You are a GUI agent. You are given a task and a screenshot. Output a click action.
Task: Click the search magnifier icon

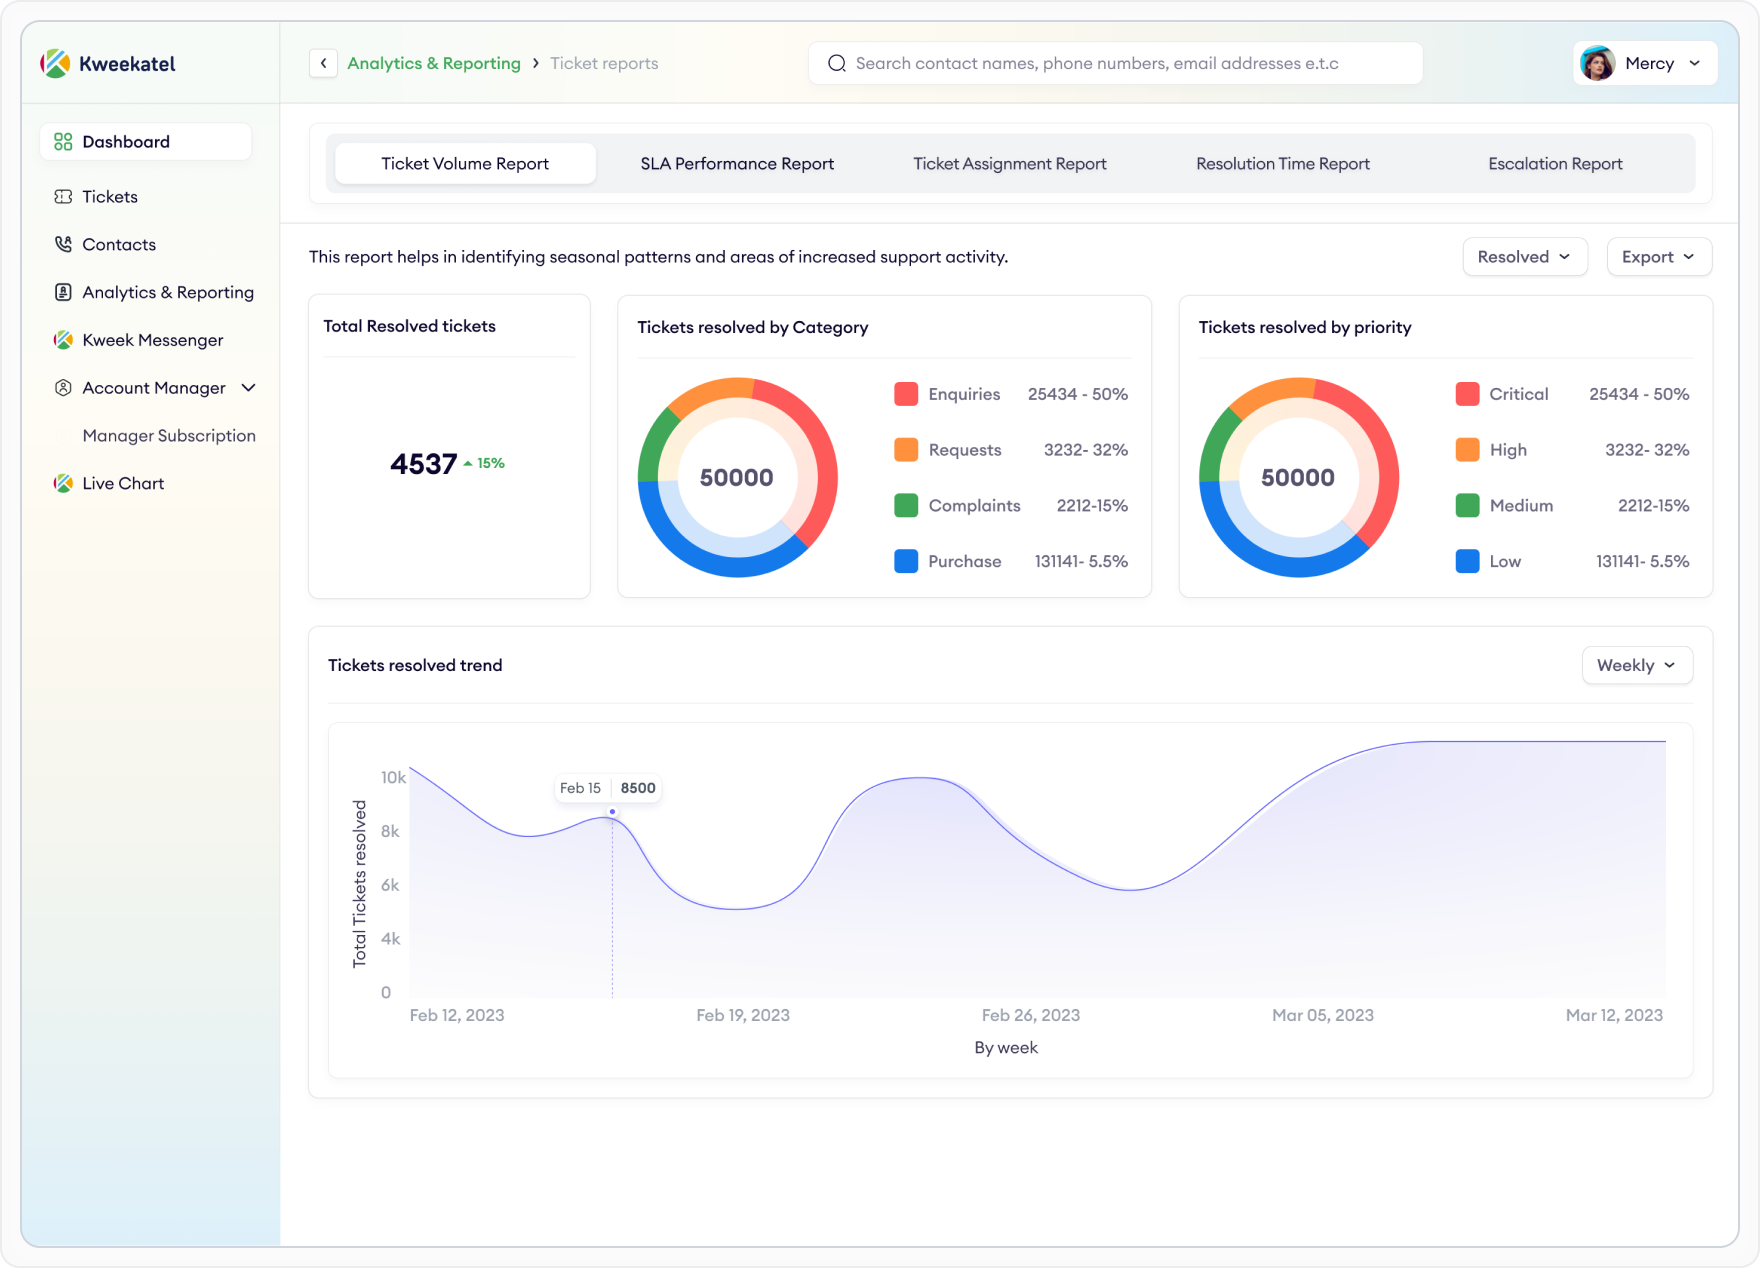tap(837, 63)
